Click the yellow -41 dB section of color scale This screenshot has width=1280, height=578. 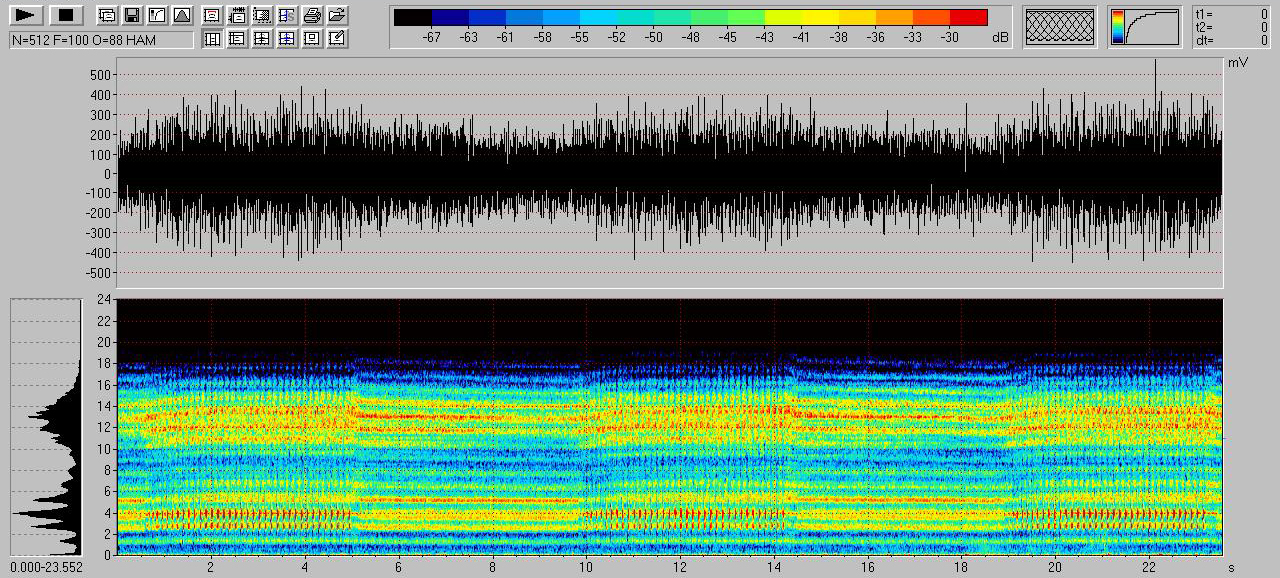point(801,17)
